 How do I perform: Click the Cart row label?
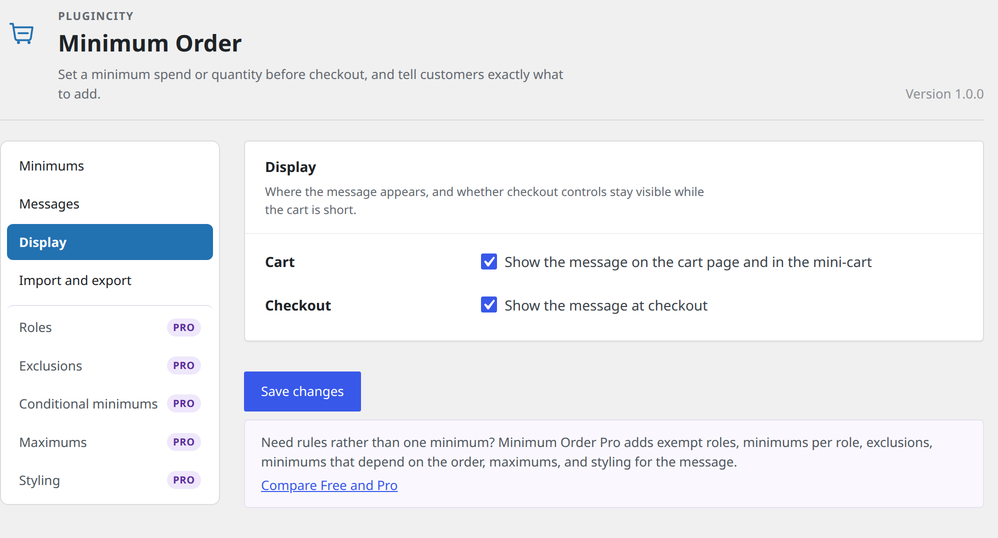click(x=279, y=262)
